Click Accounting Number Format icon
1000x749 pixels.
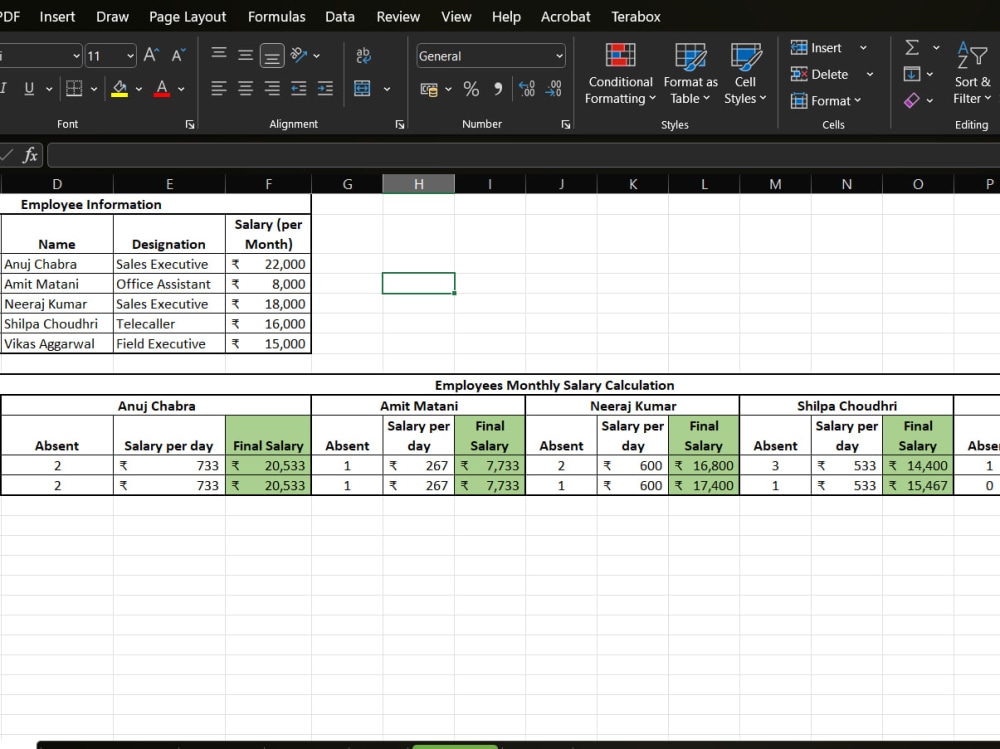(429, 89)
